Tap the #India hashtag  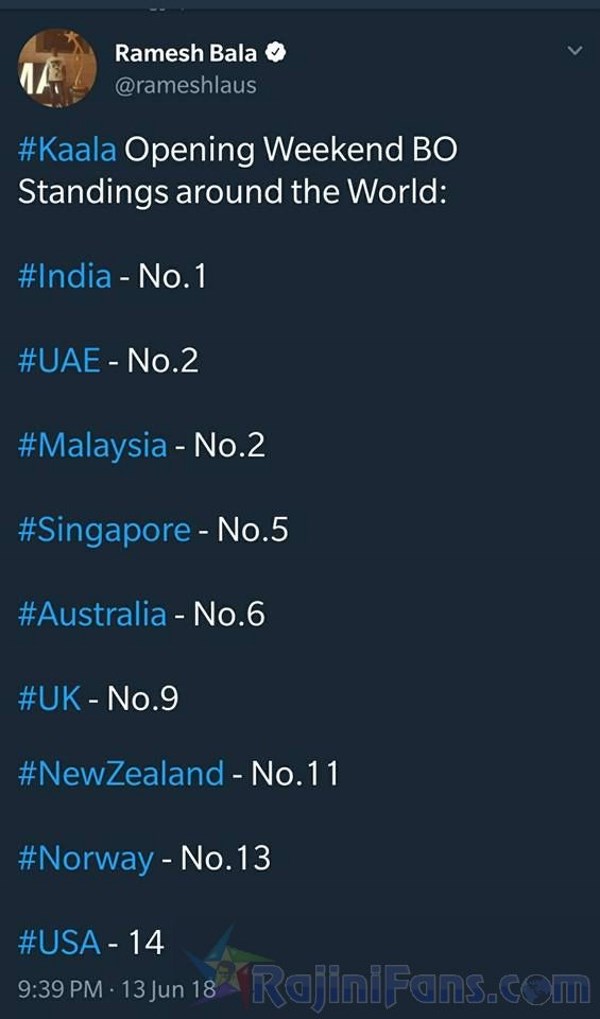(x=64, y=275)
